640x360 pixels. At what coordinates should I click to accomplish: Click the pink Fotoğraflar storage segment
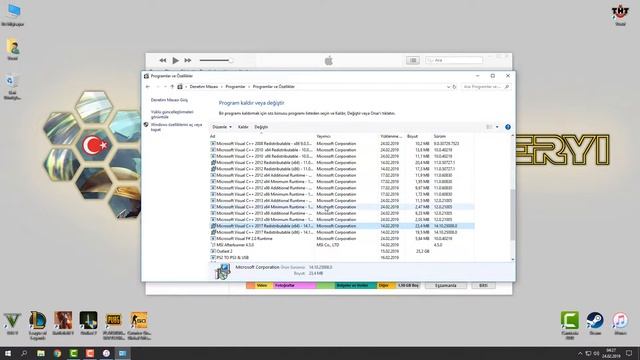click(295, 285)
